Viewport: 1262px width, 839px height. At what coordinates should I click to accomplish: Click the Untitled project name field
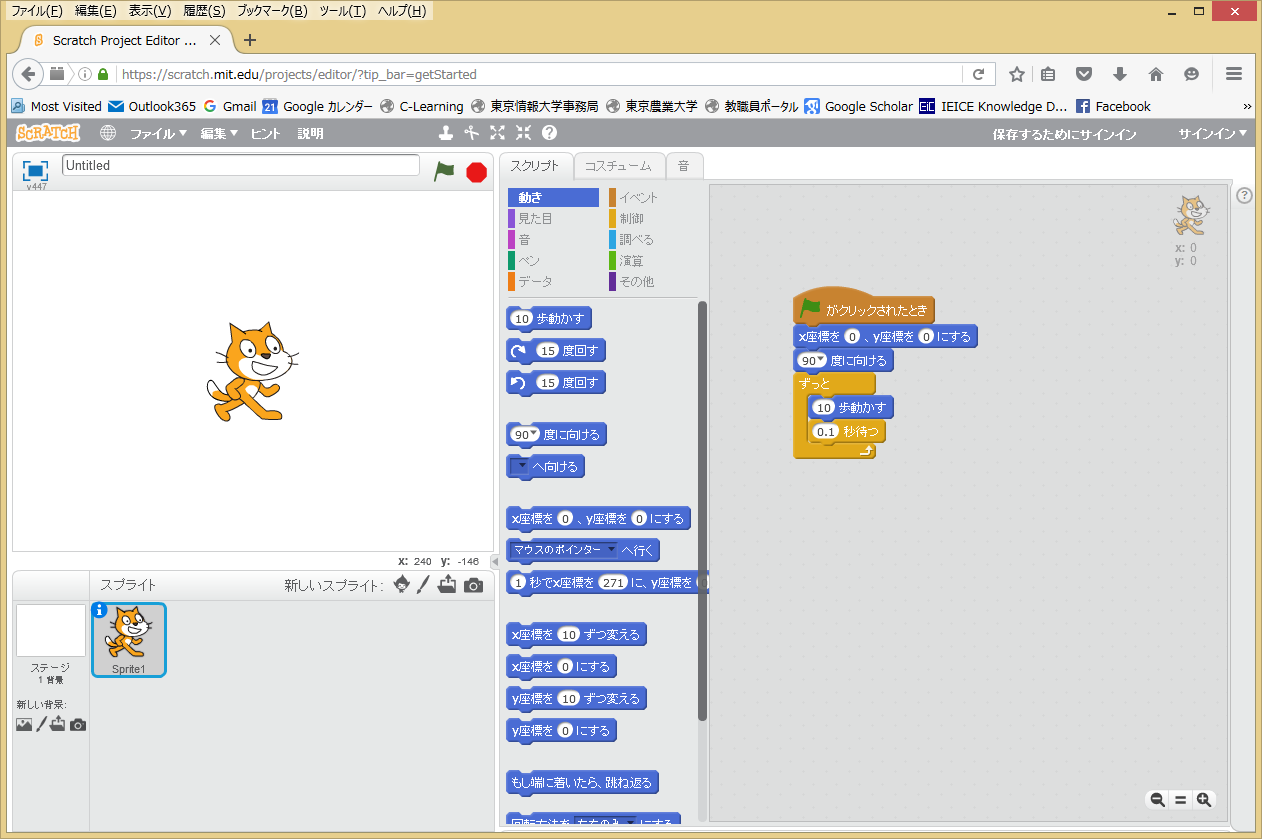[x=241, y=165]
